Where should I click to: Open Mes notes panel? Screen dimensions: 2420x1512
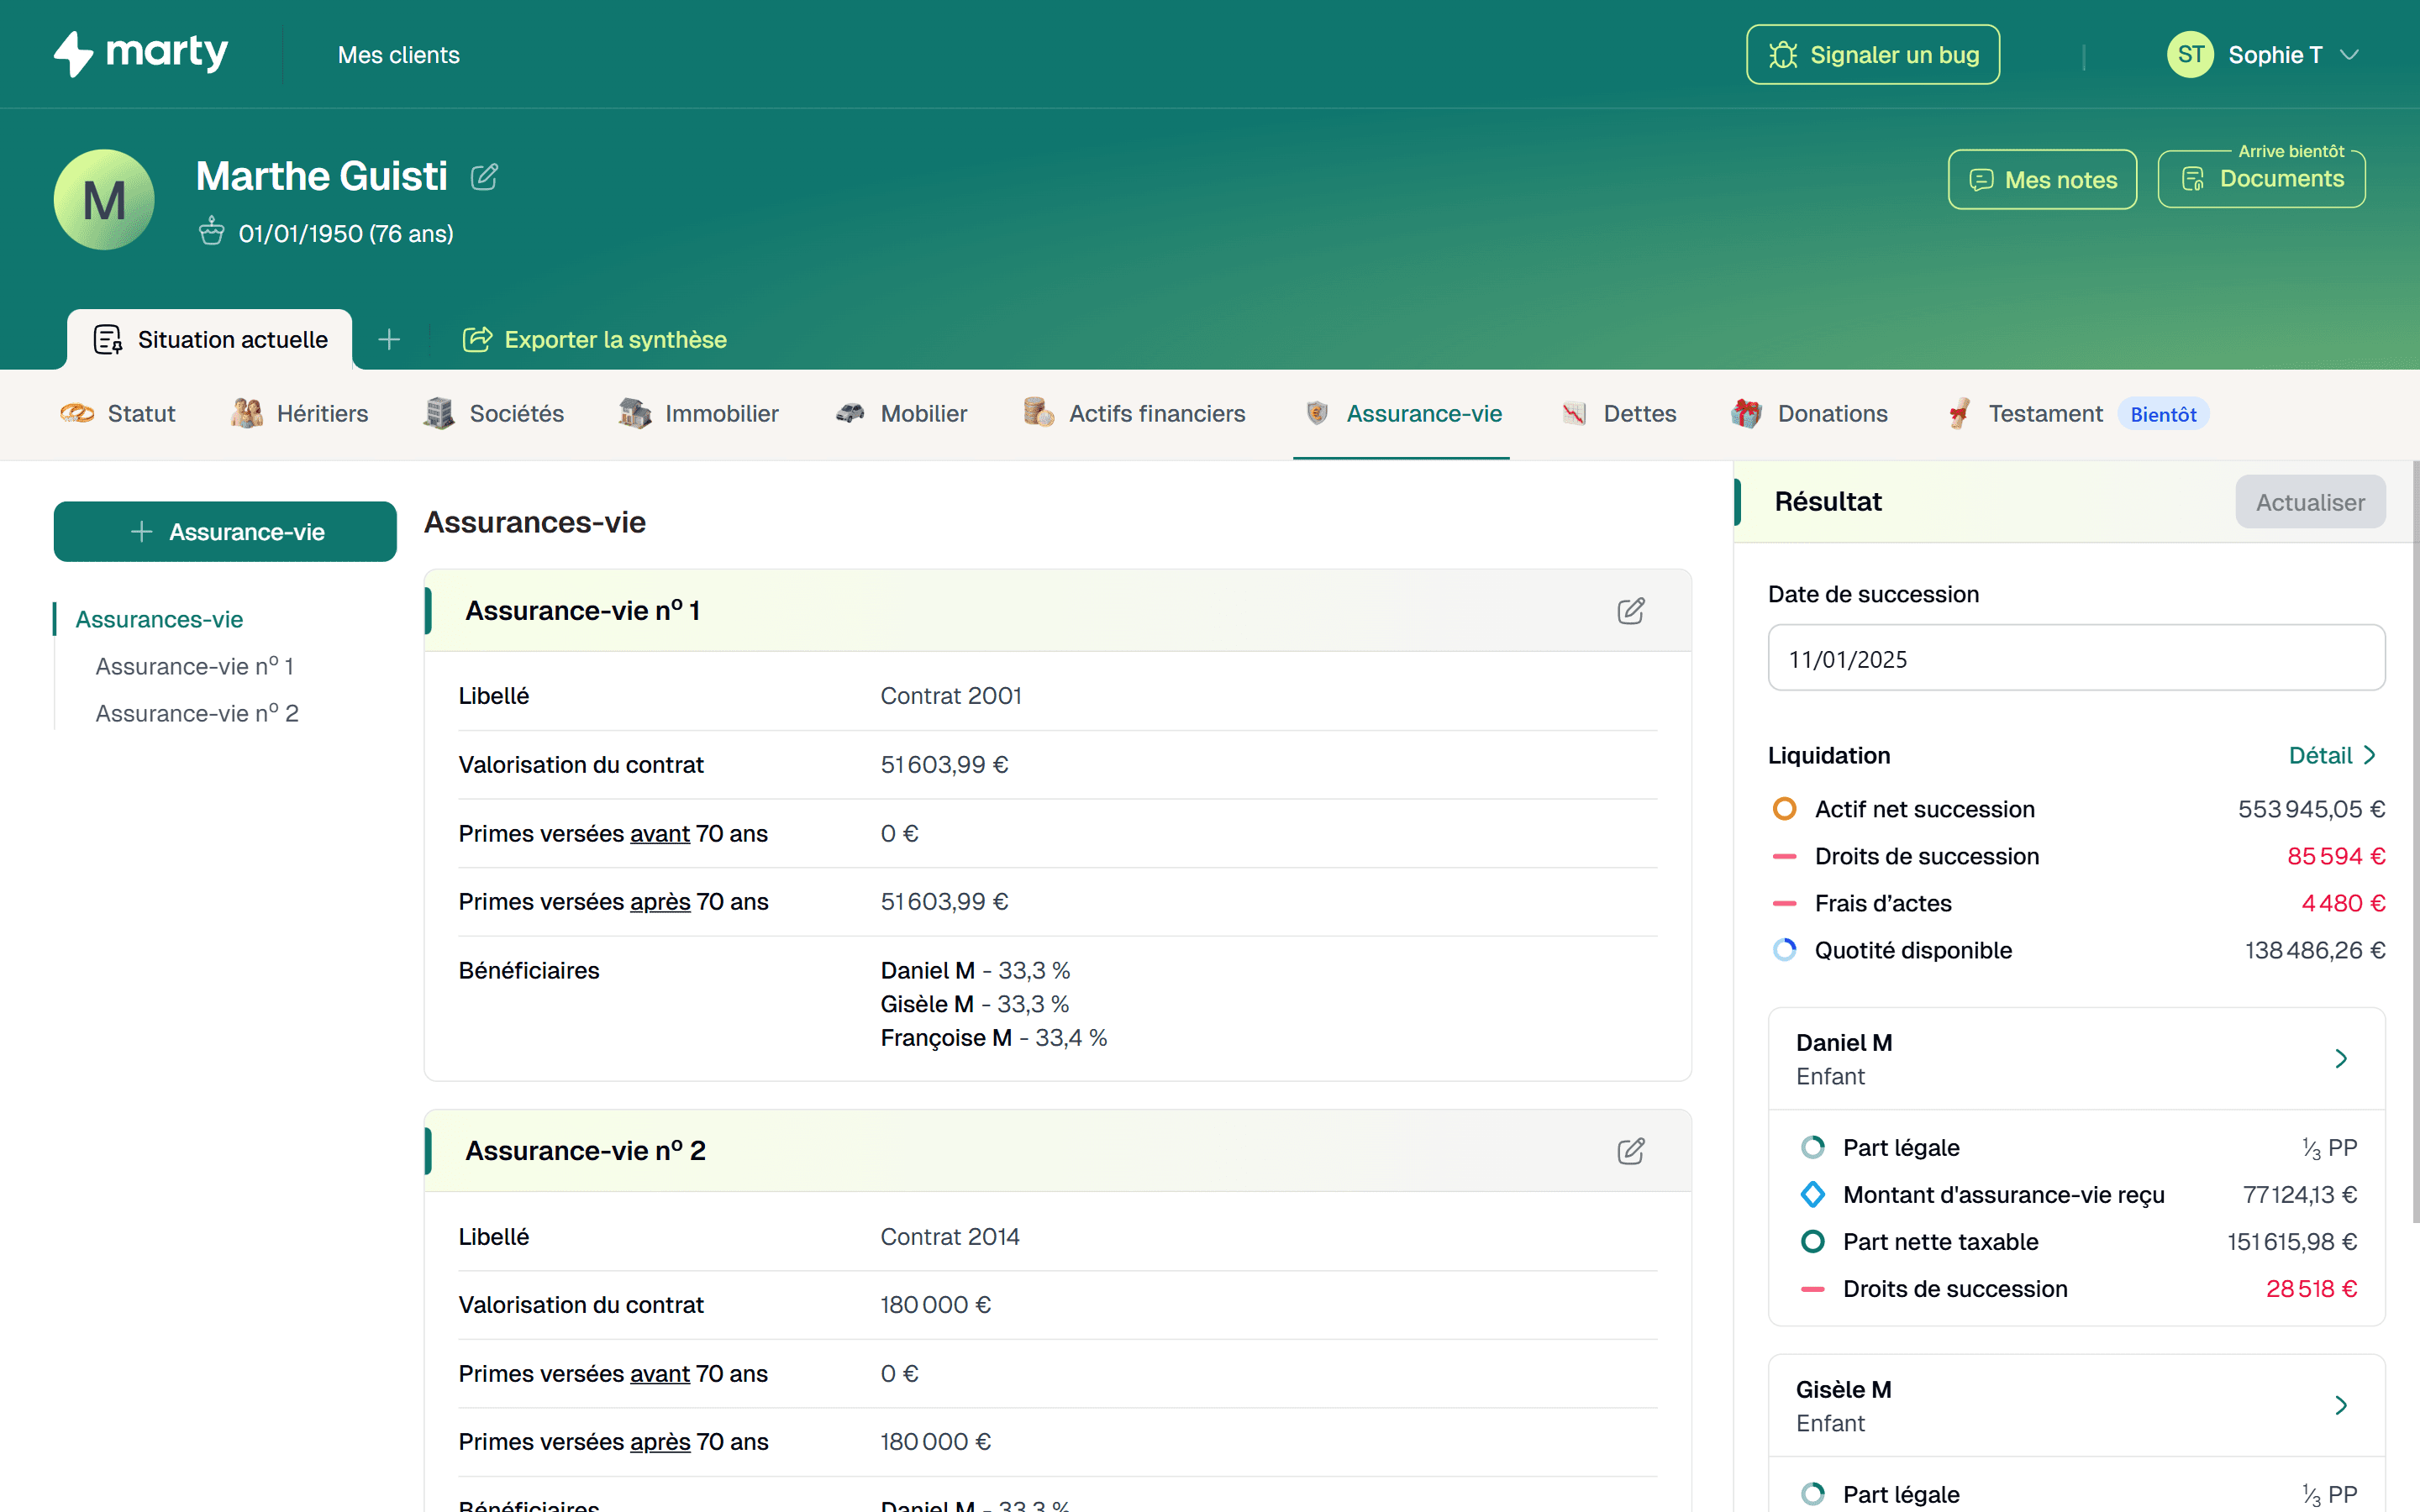[x=2042, y=180]
